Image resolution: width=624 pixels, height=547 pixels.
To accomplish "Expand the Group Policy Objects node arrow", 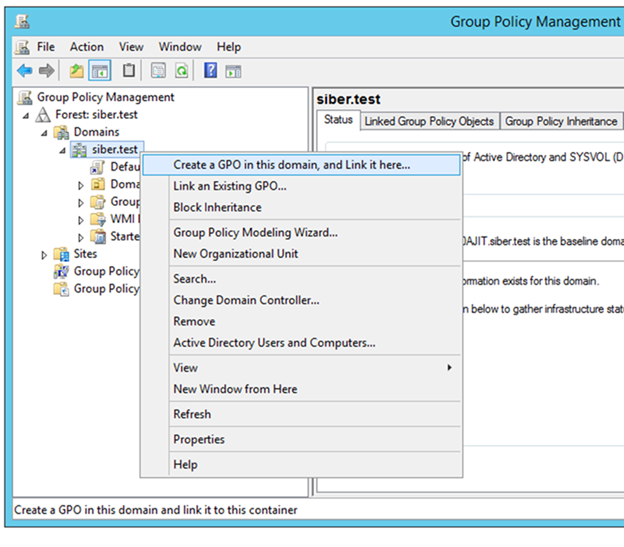I will pos(81,203).
